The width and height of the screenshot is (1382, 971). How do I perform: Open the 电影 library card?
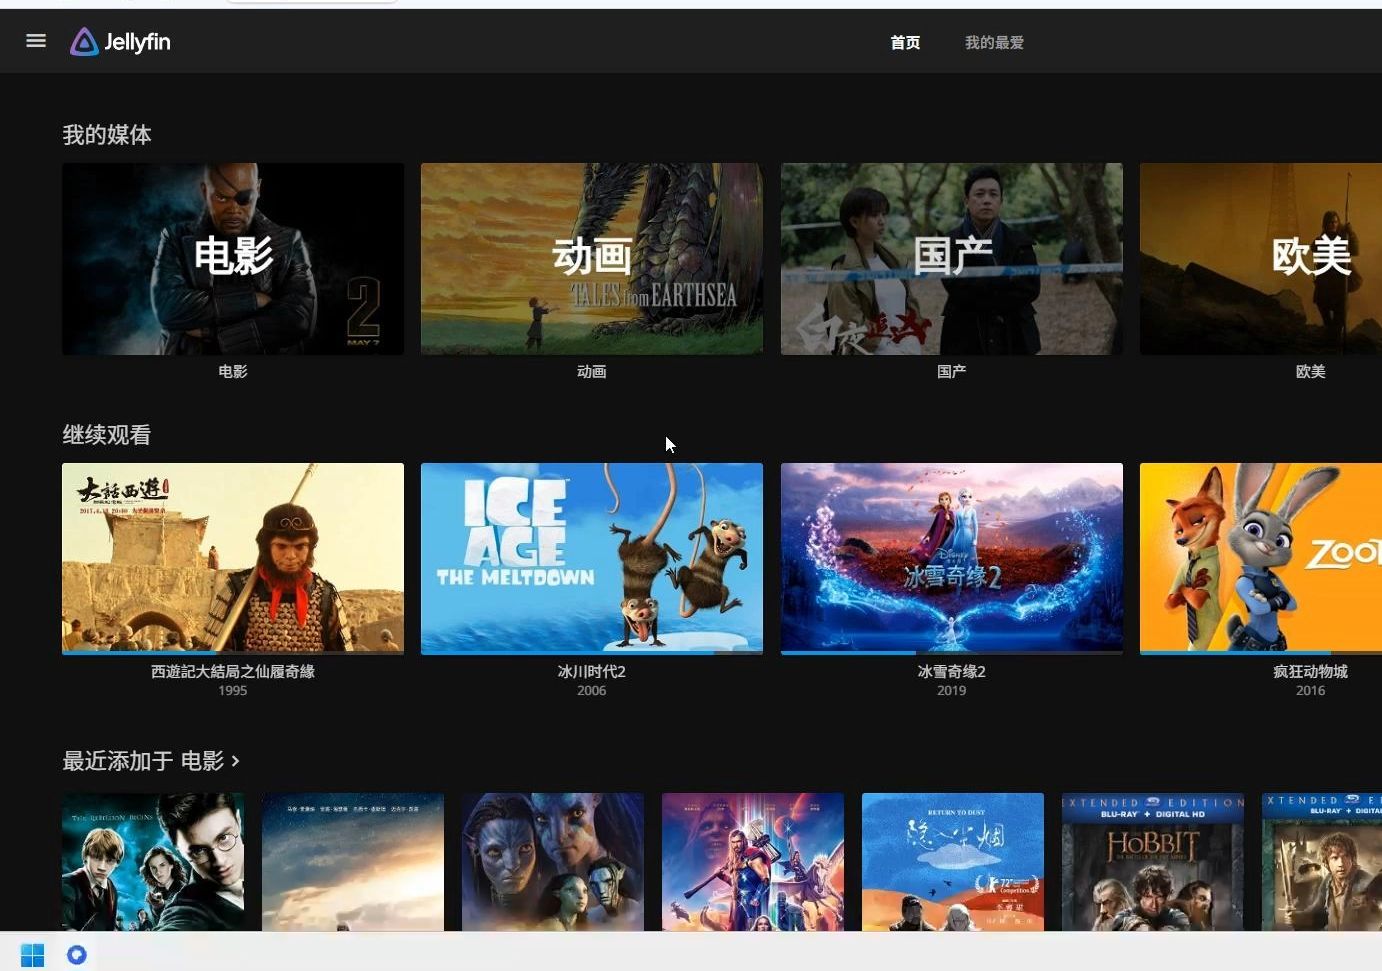233,259
